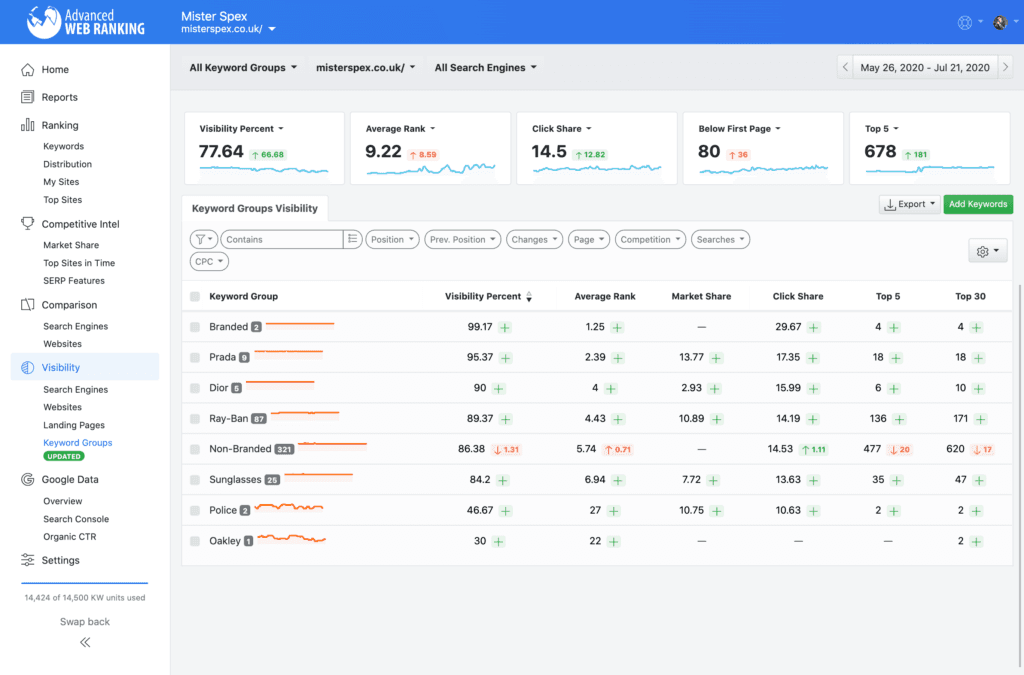
Task: Open the filter funnel icon menu
Action: pyautogui.click(x=204, y=240)
